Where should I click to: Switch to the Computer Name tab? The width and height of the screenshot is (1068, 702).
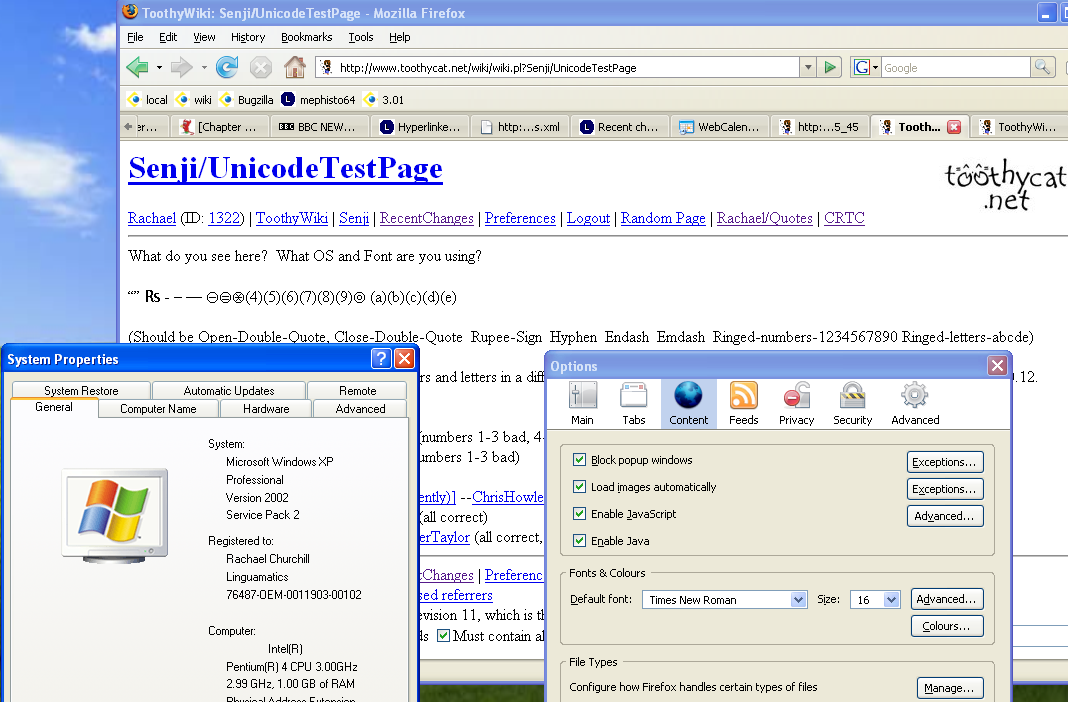pos(158,409)
